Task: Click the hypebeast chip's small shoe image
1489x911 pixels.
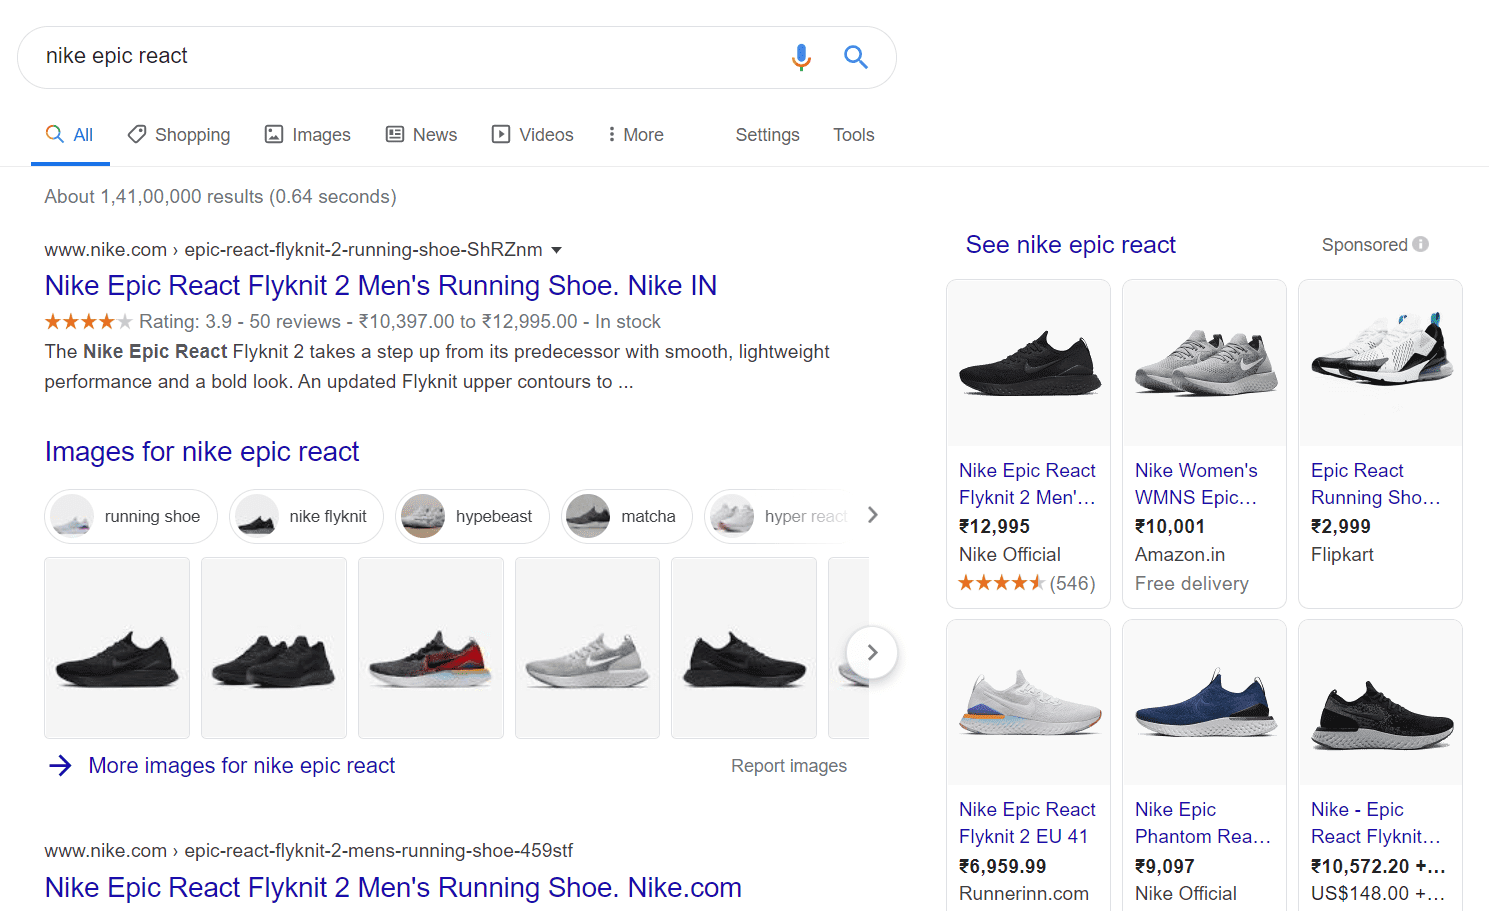Action: pos(423,516)
